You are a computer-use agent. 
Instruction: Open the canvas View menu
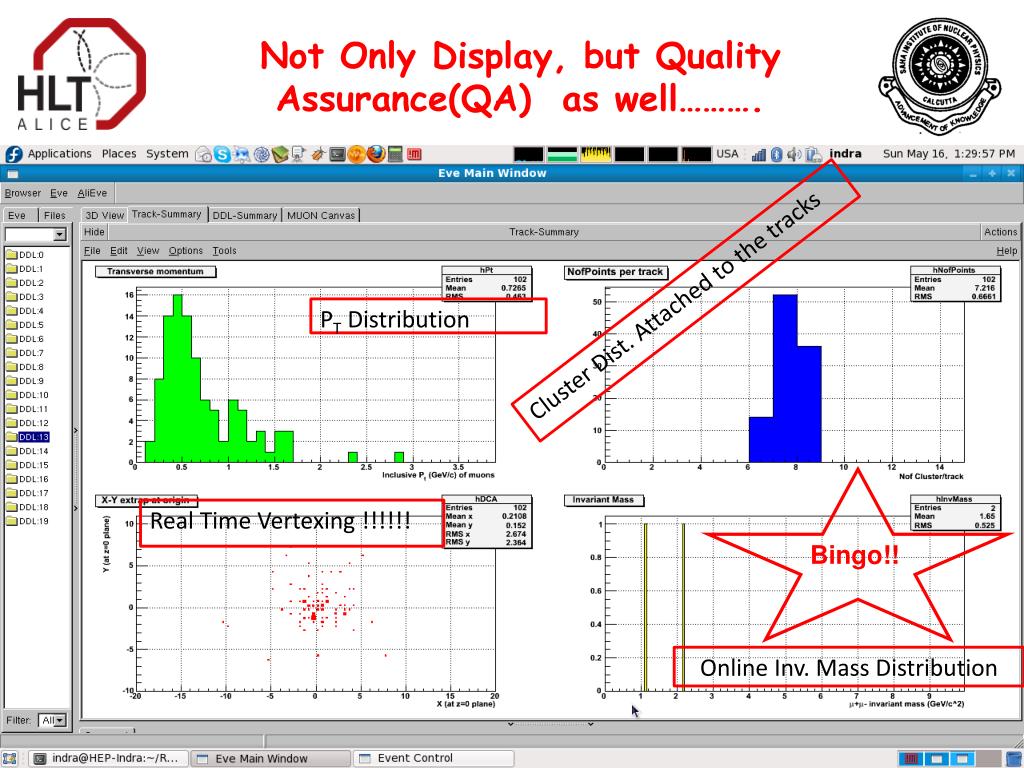(x=148, y=251)
